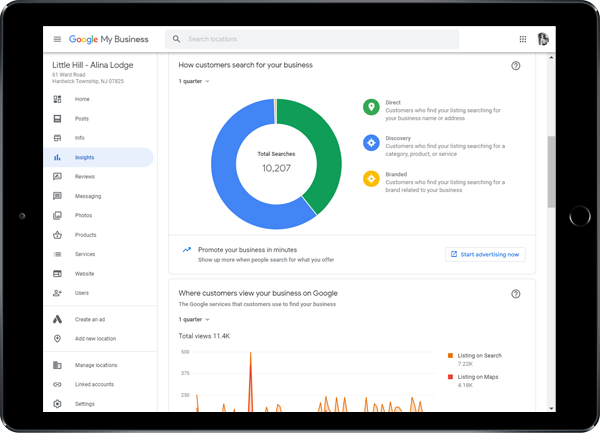Expand the views card's 1 quarter dropdown

click(x=194, y=319)
